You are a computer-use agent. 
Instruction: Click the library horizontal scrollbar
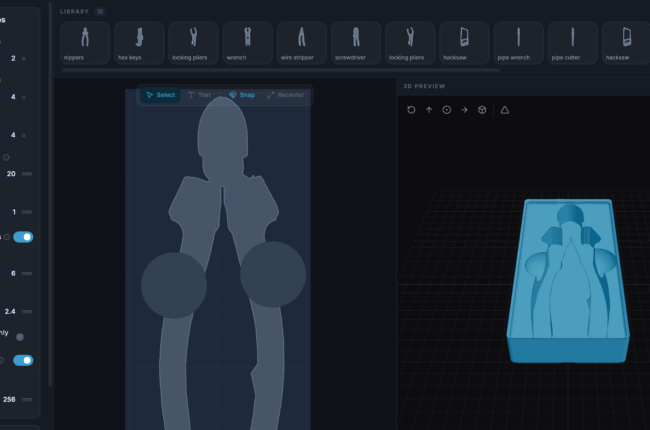(x=281, y=70)
